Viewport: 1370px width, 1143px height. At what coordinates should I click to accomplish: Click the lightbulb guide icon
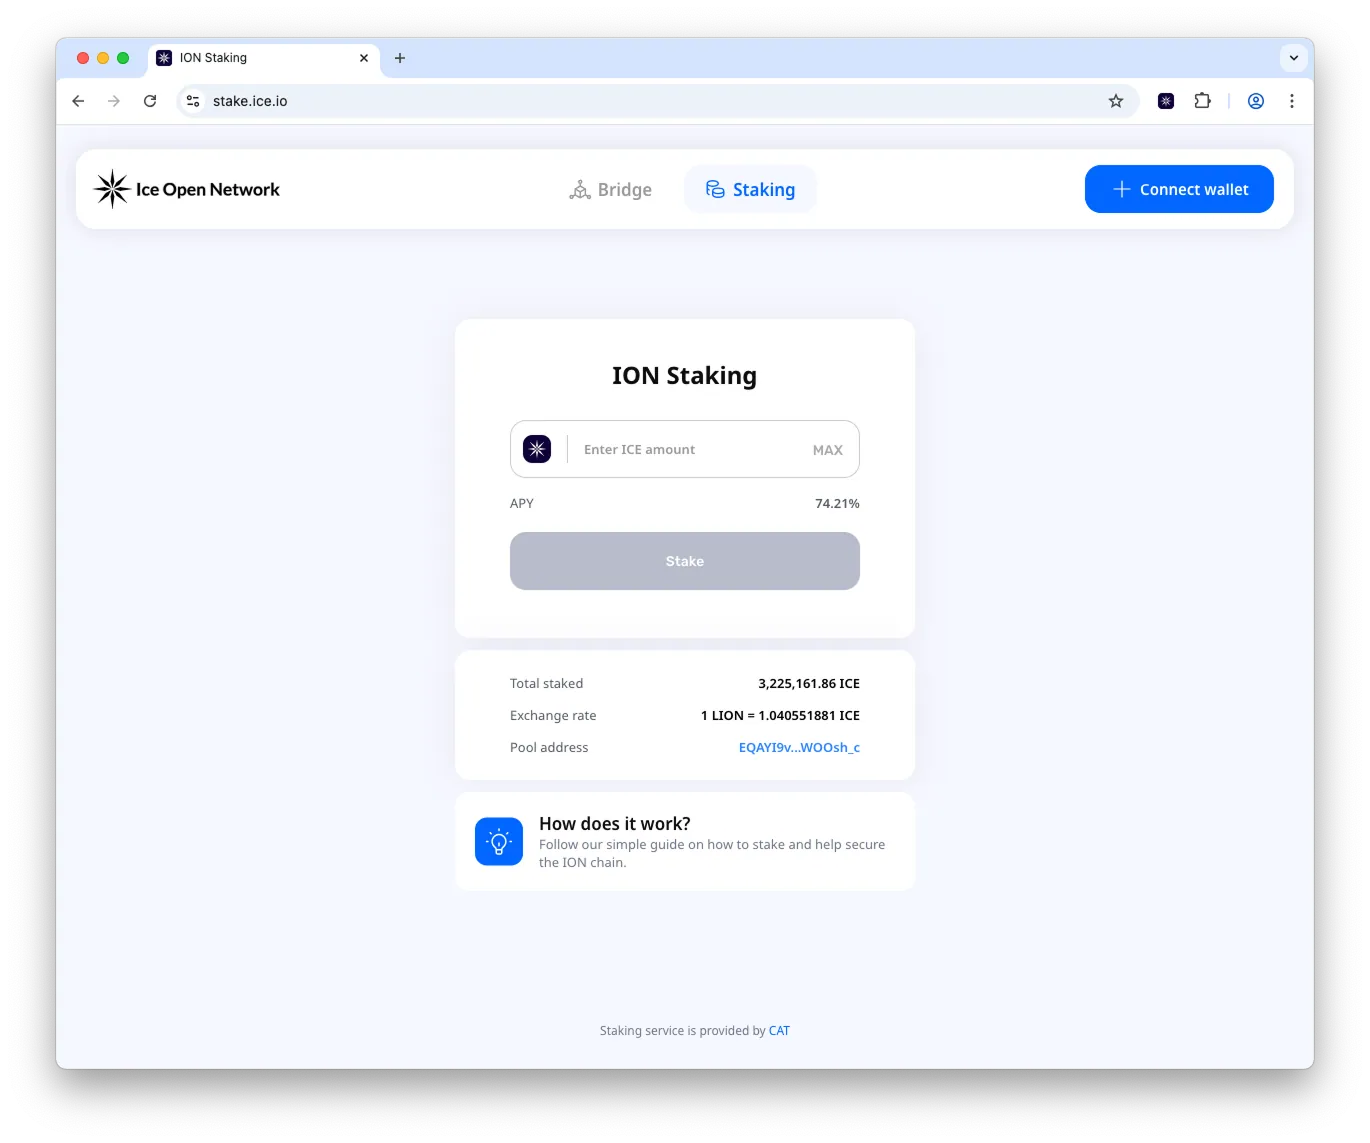click(x=499, y=842)
